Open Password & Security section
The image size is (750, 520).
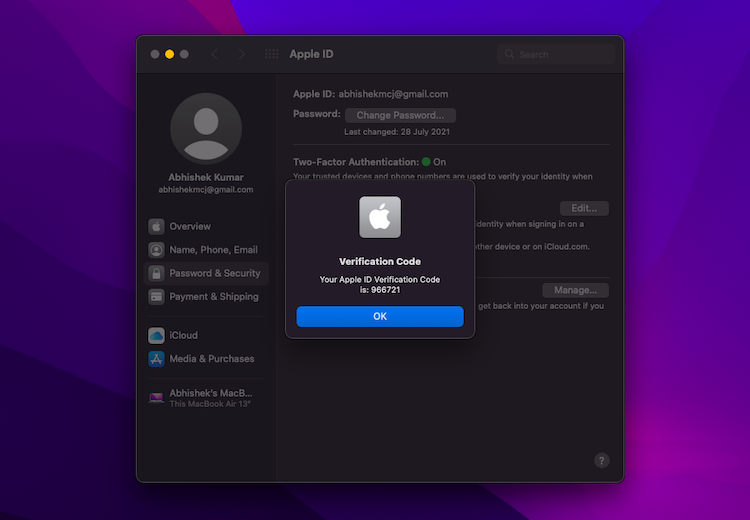206,273
